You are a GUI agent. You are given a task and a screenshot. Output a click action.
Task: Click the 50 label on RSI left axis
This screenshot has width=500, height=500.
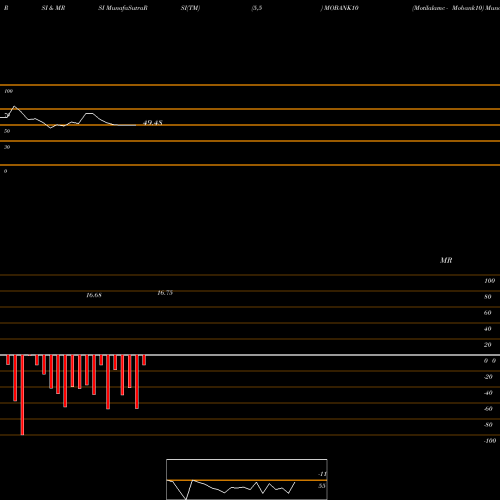7,131
